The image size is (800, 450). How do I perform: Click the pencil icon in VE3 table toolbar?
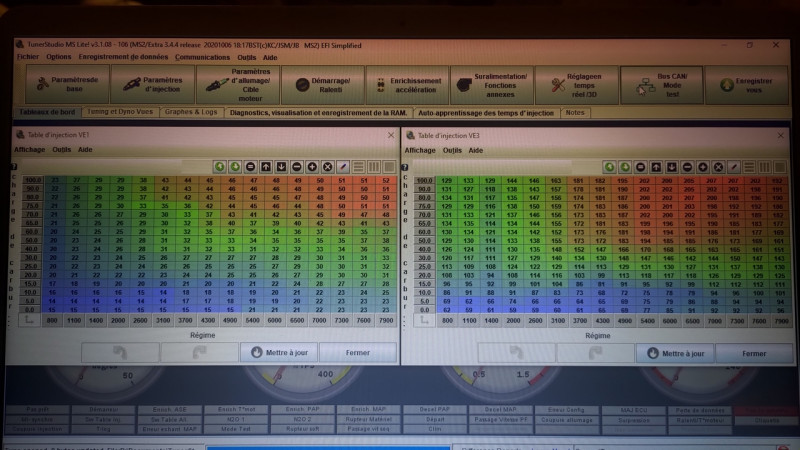(733, 166)
